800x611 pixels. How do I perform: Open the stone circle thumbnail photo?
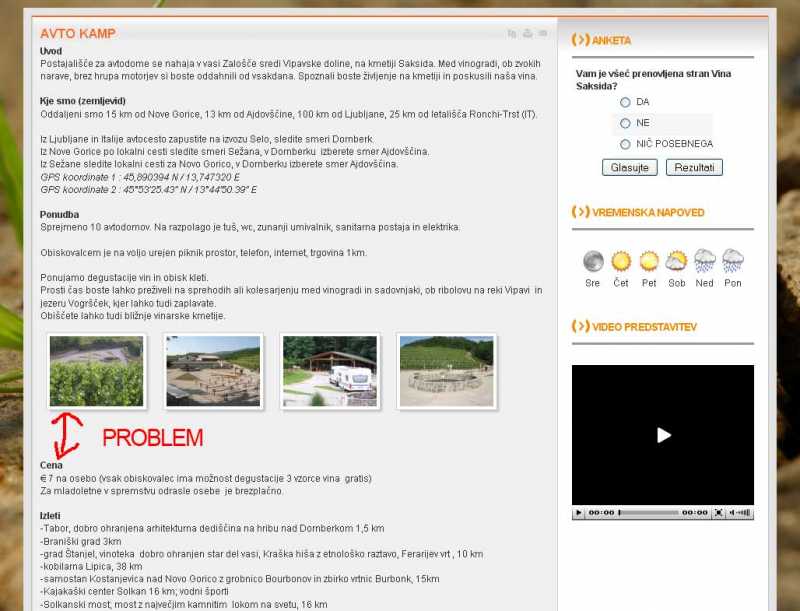coord(446,371)
